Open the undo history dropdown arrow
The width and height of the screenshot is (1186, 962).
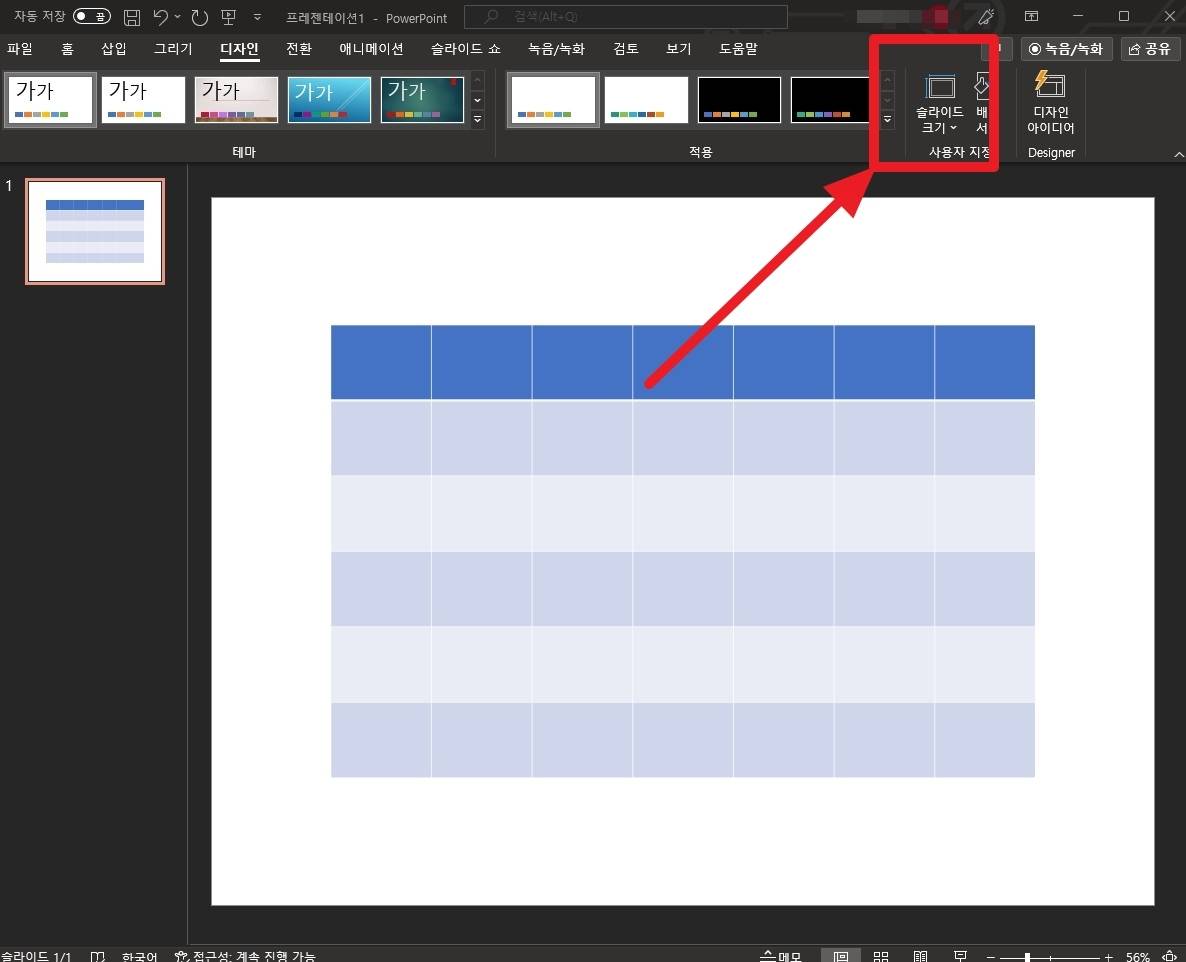(178, 17)
